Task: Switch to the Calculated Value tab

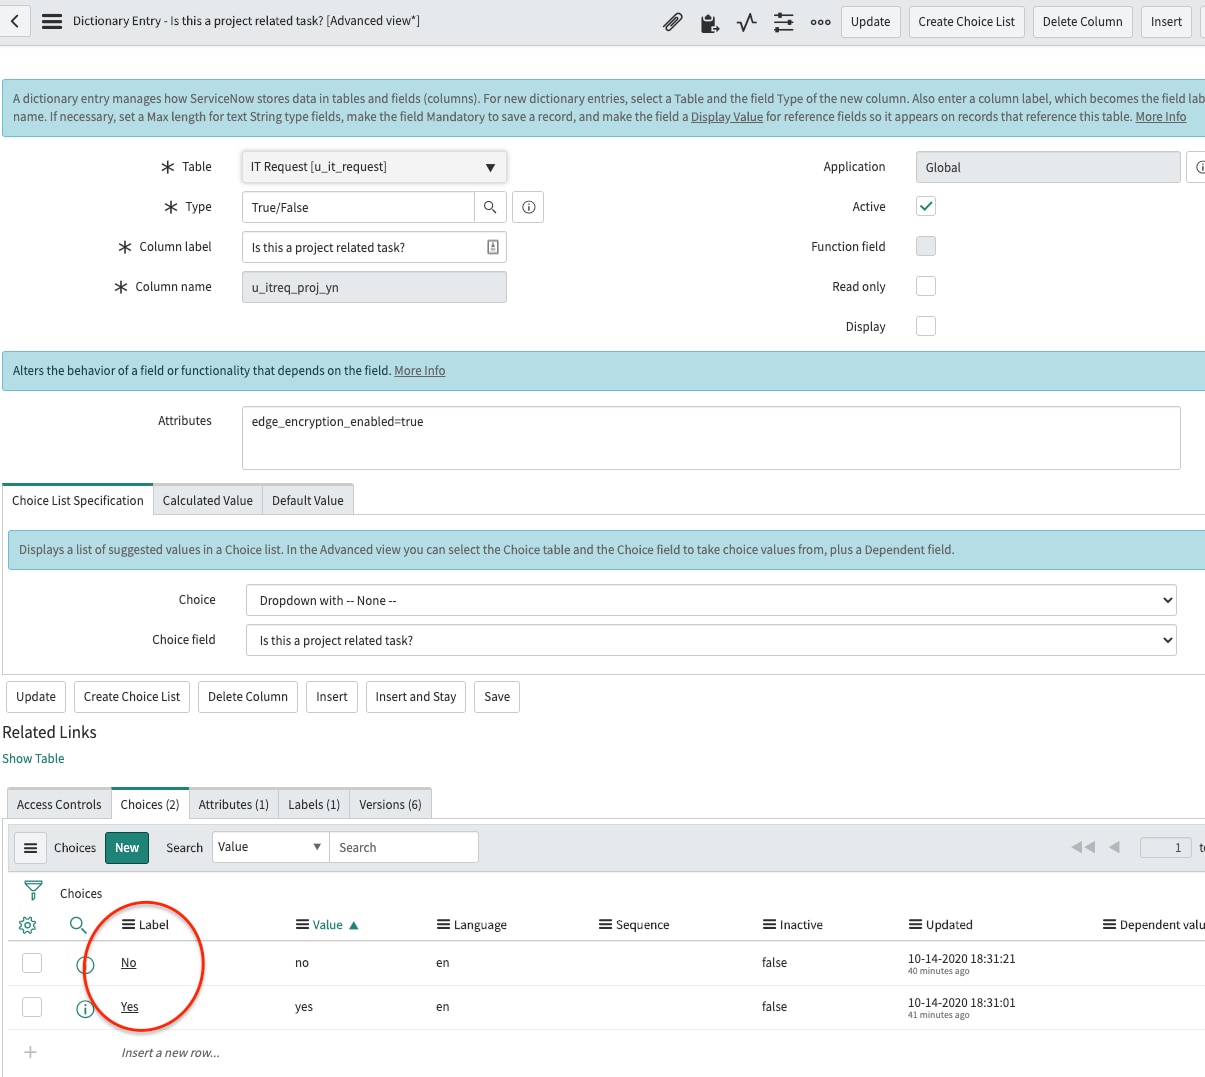Action: pos(208,500)
